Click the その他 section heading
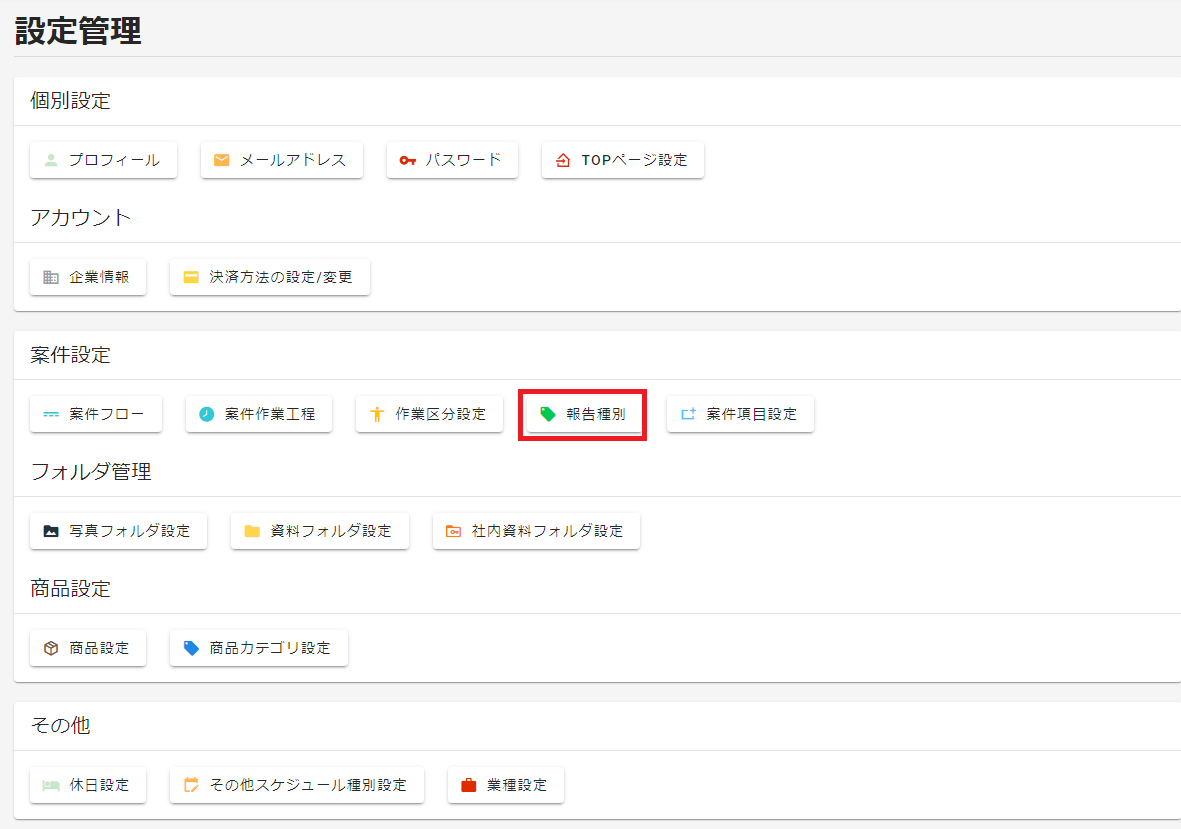 coord(60,726)
